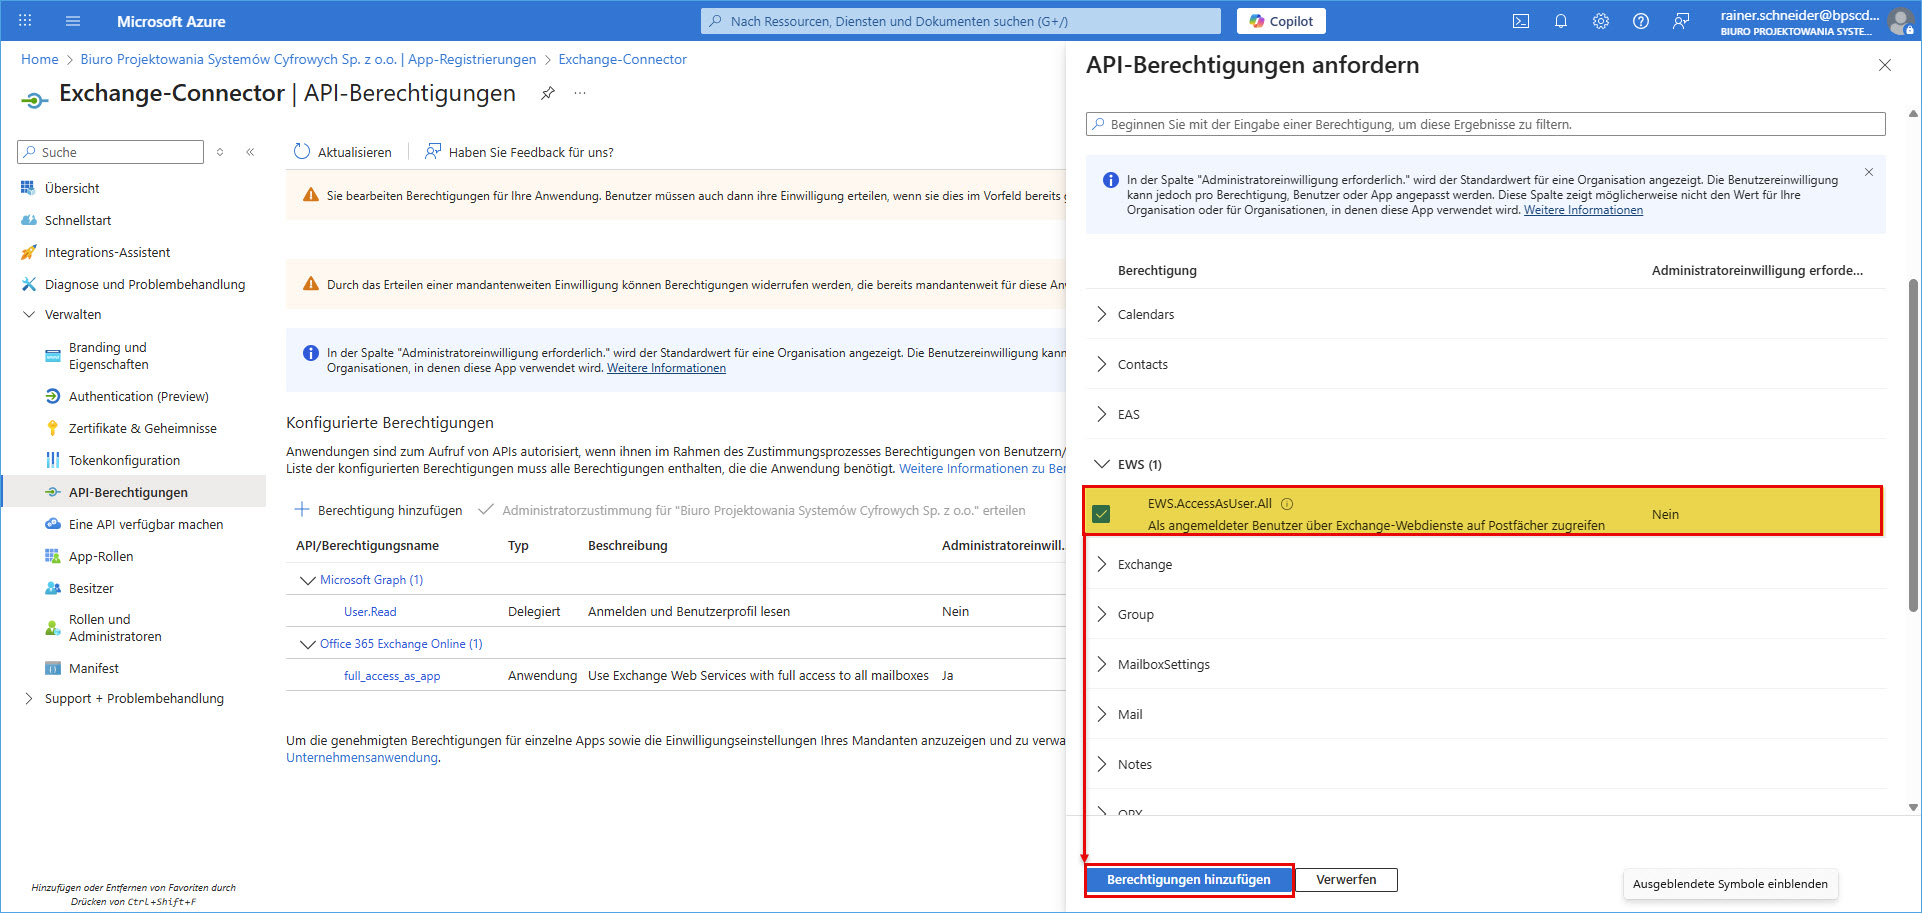Go to Home in the breadcrumb
This screenshot has height=913, width=1922.
(x=40, y=59)
